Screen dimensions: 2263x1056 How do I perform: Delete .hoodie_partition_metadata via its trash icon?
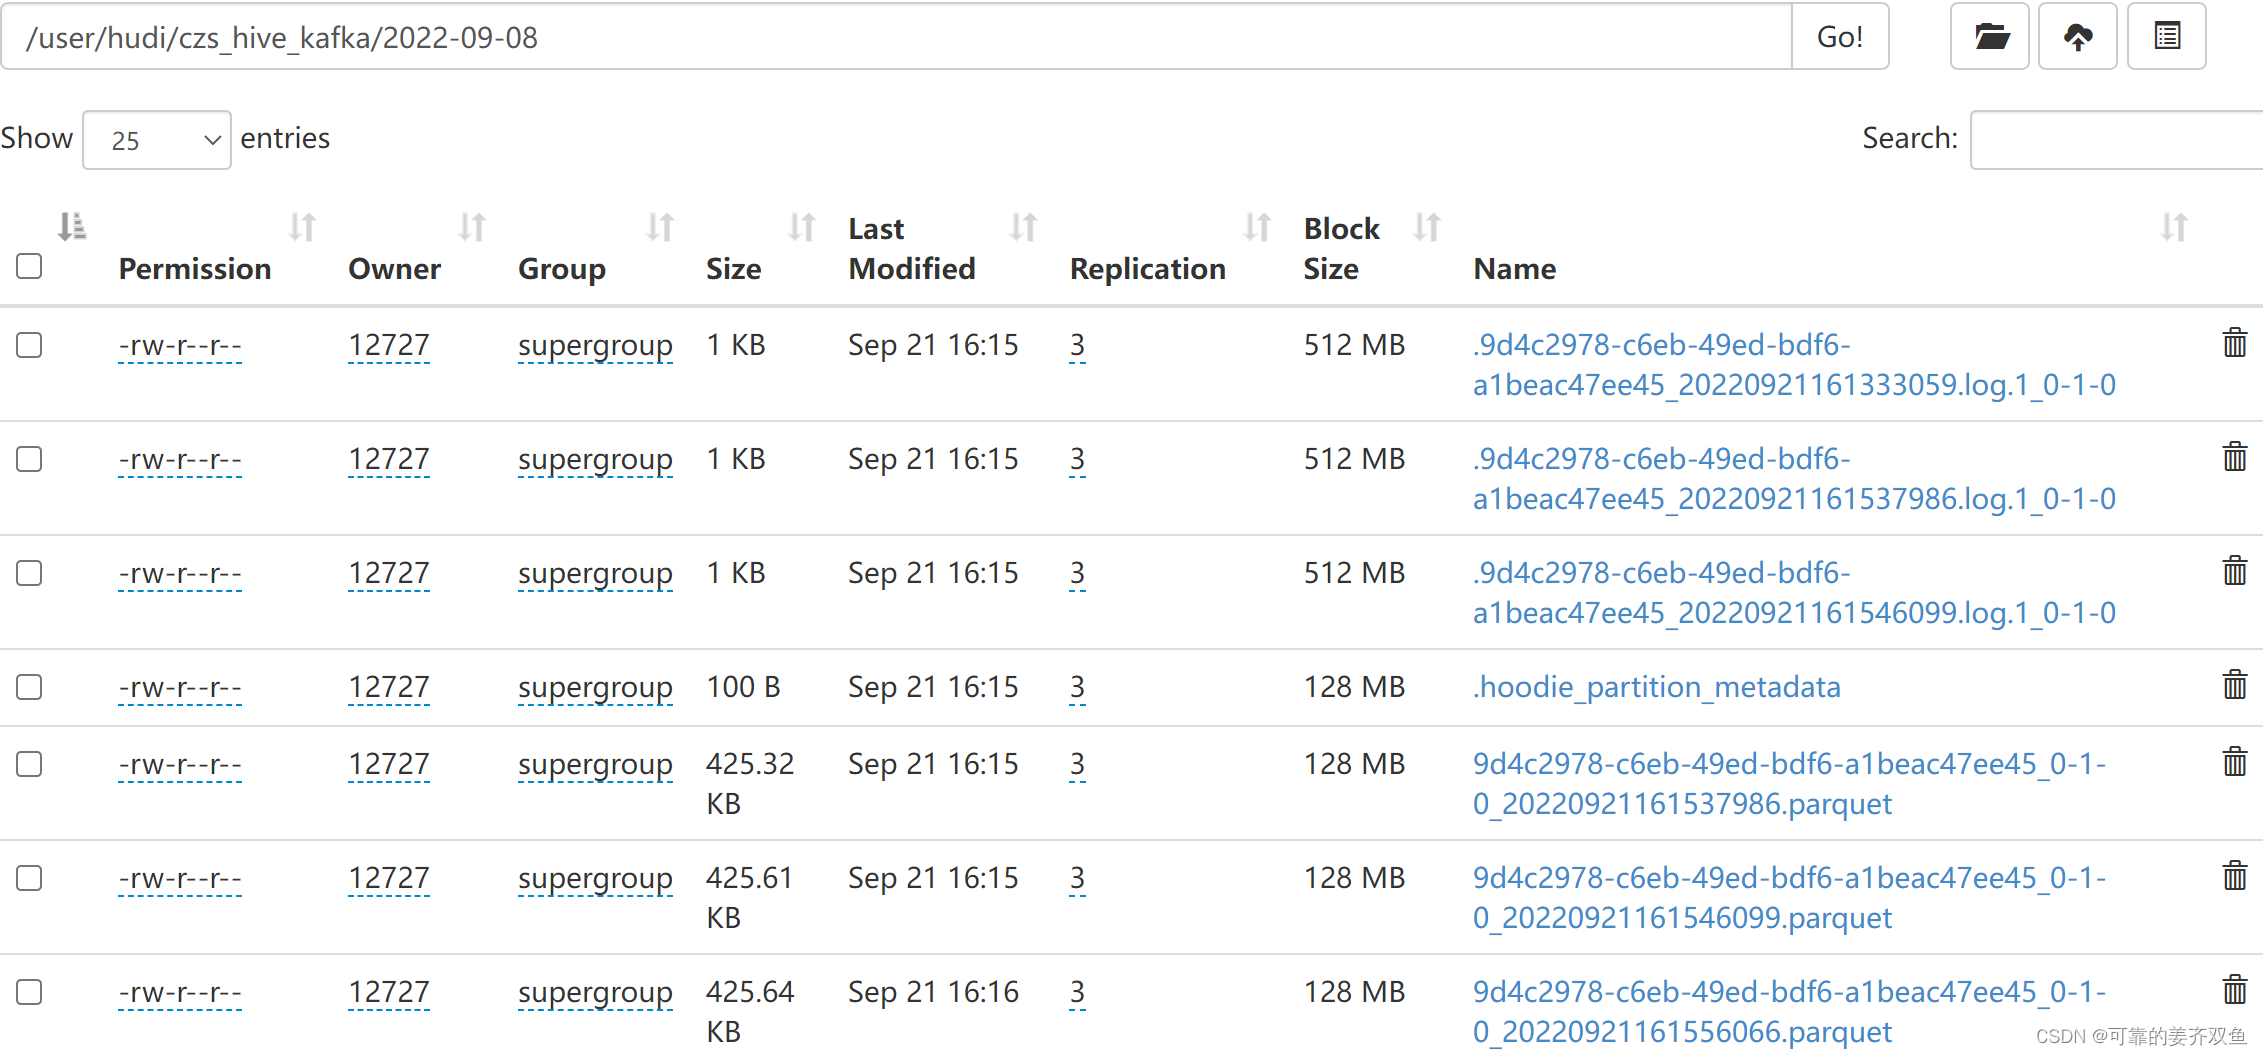tap(2234, 685)
